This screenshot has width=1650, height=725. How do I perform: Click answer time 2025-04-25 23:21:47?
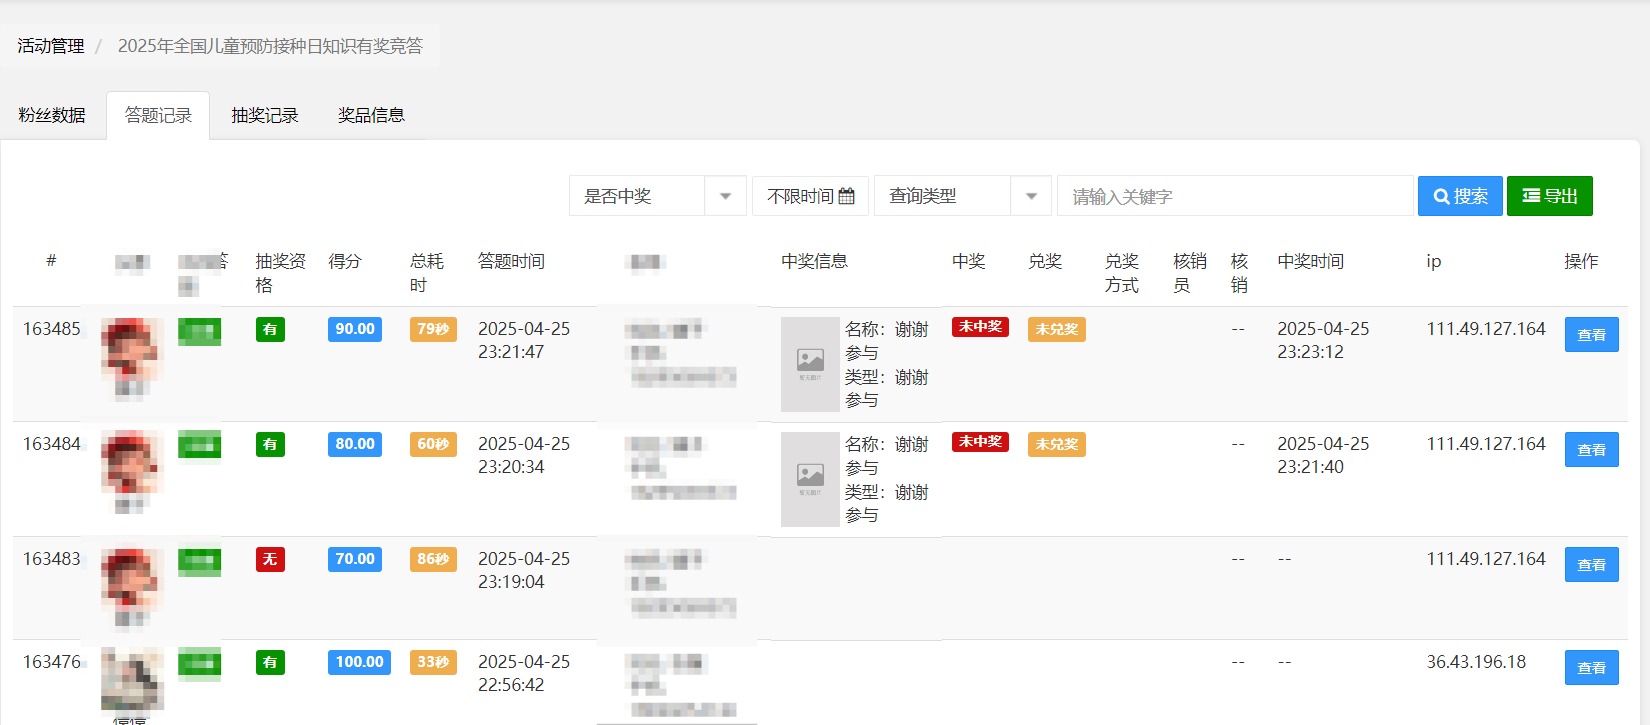pyautogui.click(x=524, y=340)
